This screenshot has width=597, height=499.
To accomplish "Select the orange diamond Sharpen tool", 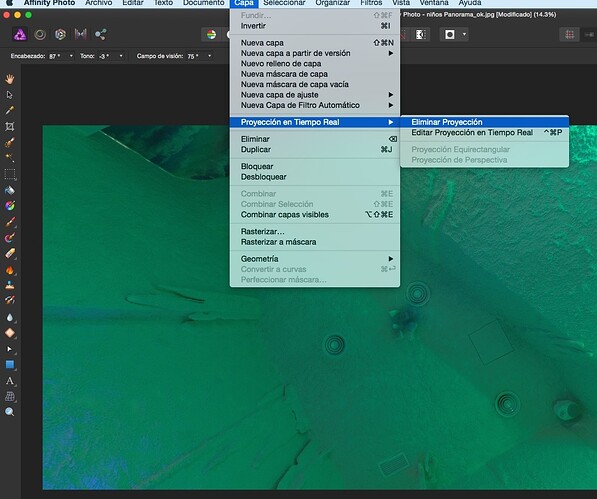I will (10, 333).
